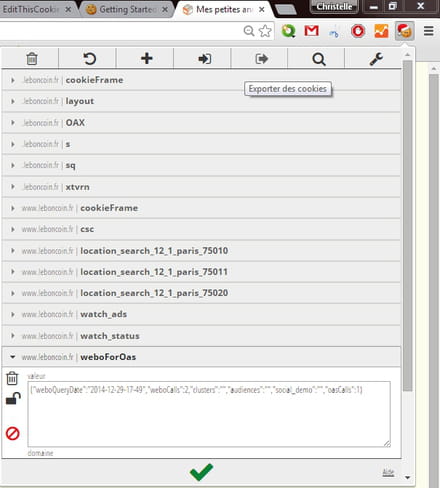Click the 'valeur' field label
Screen dimensions: 440x488
36,376
